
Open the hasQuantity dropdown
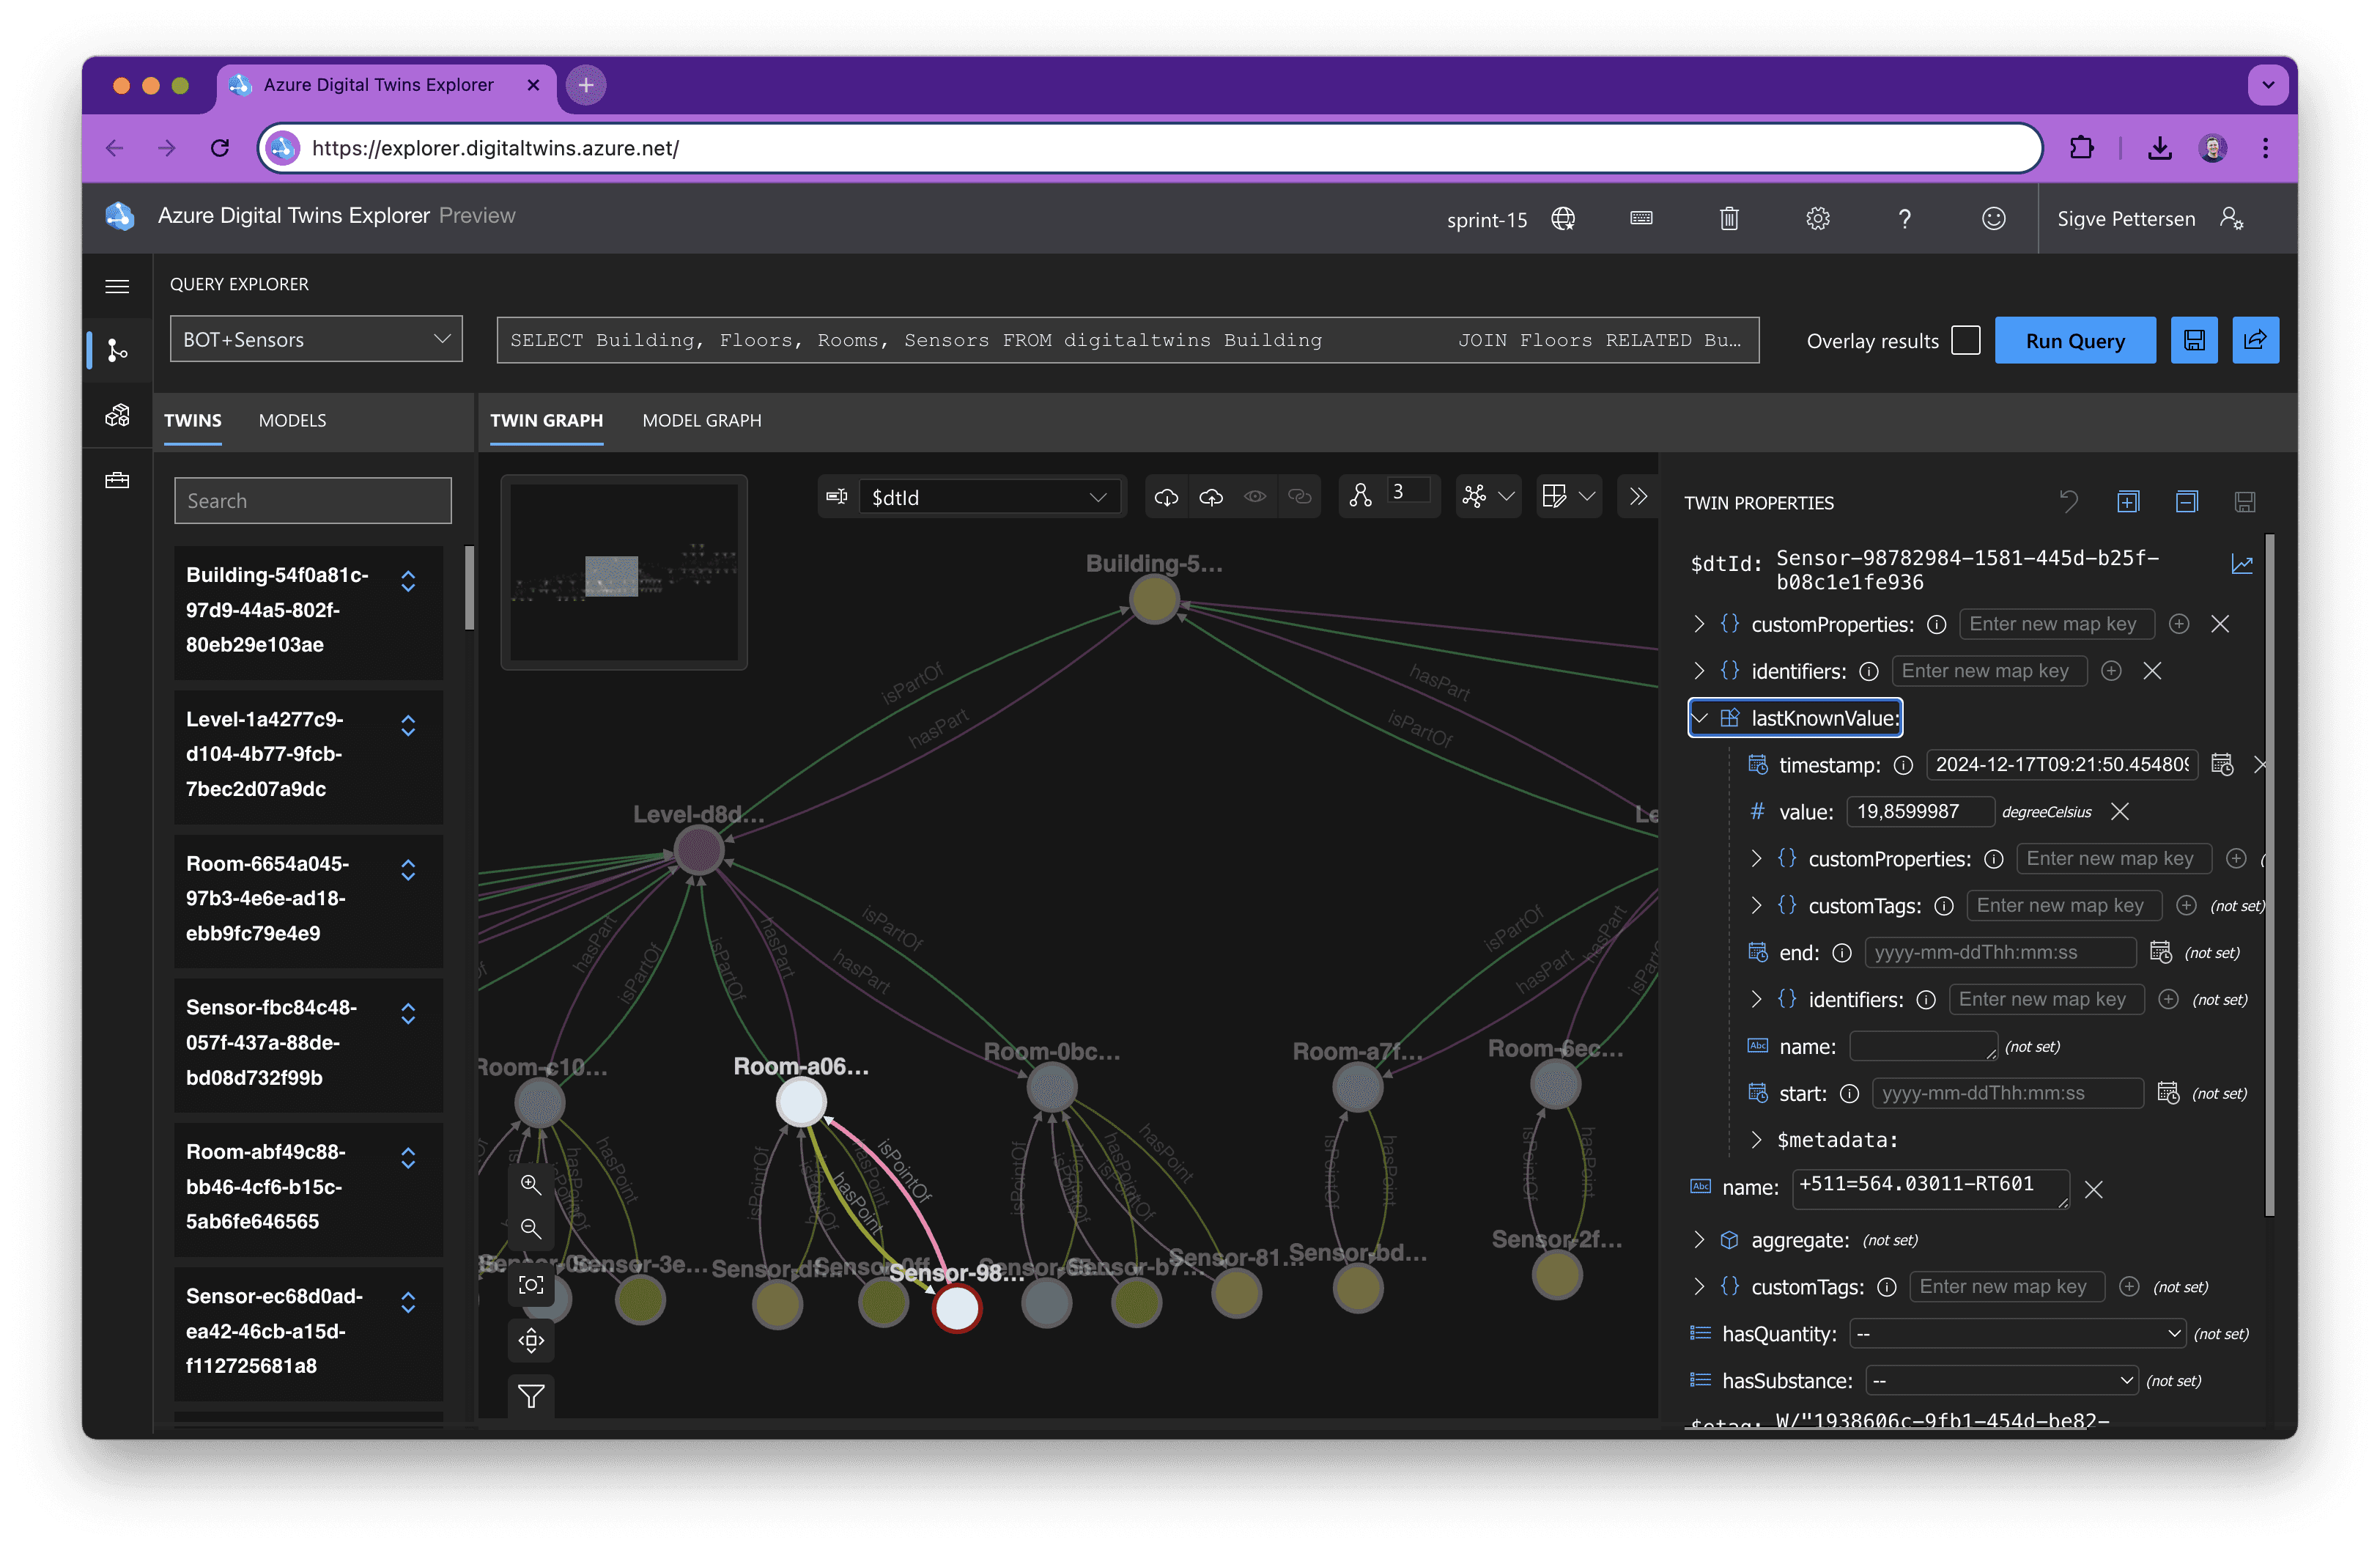2016,1334
